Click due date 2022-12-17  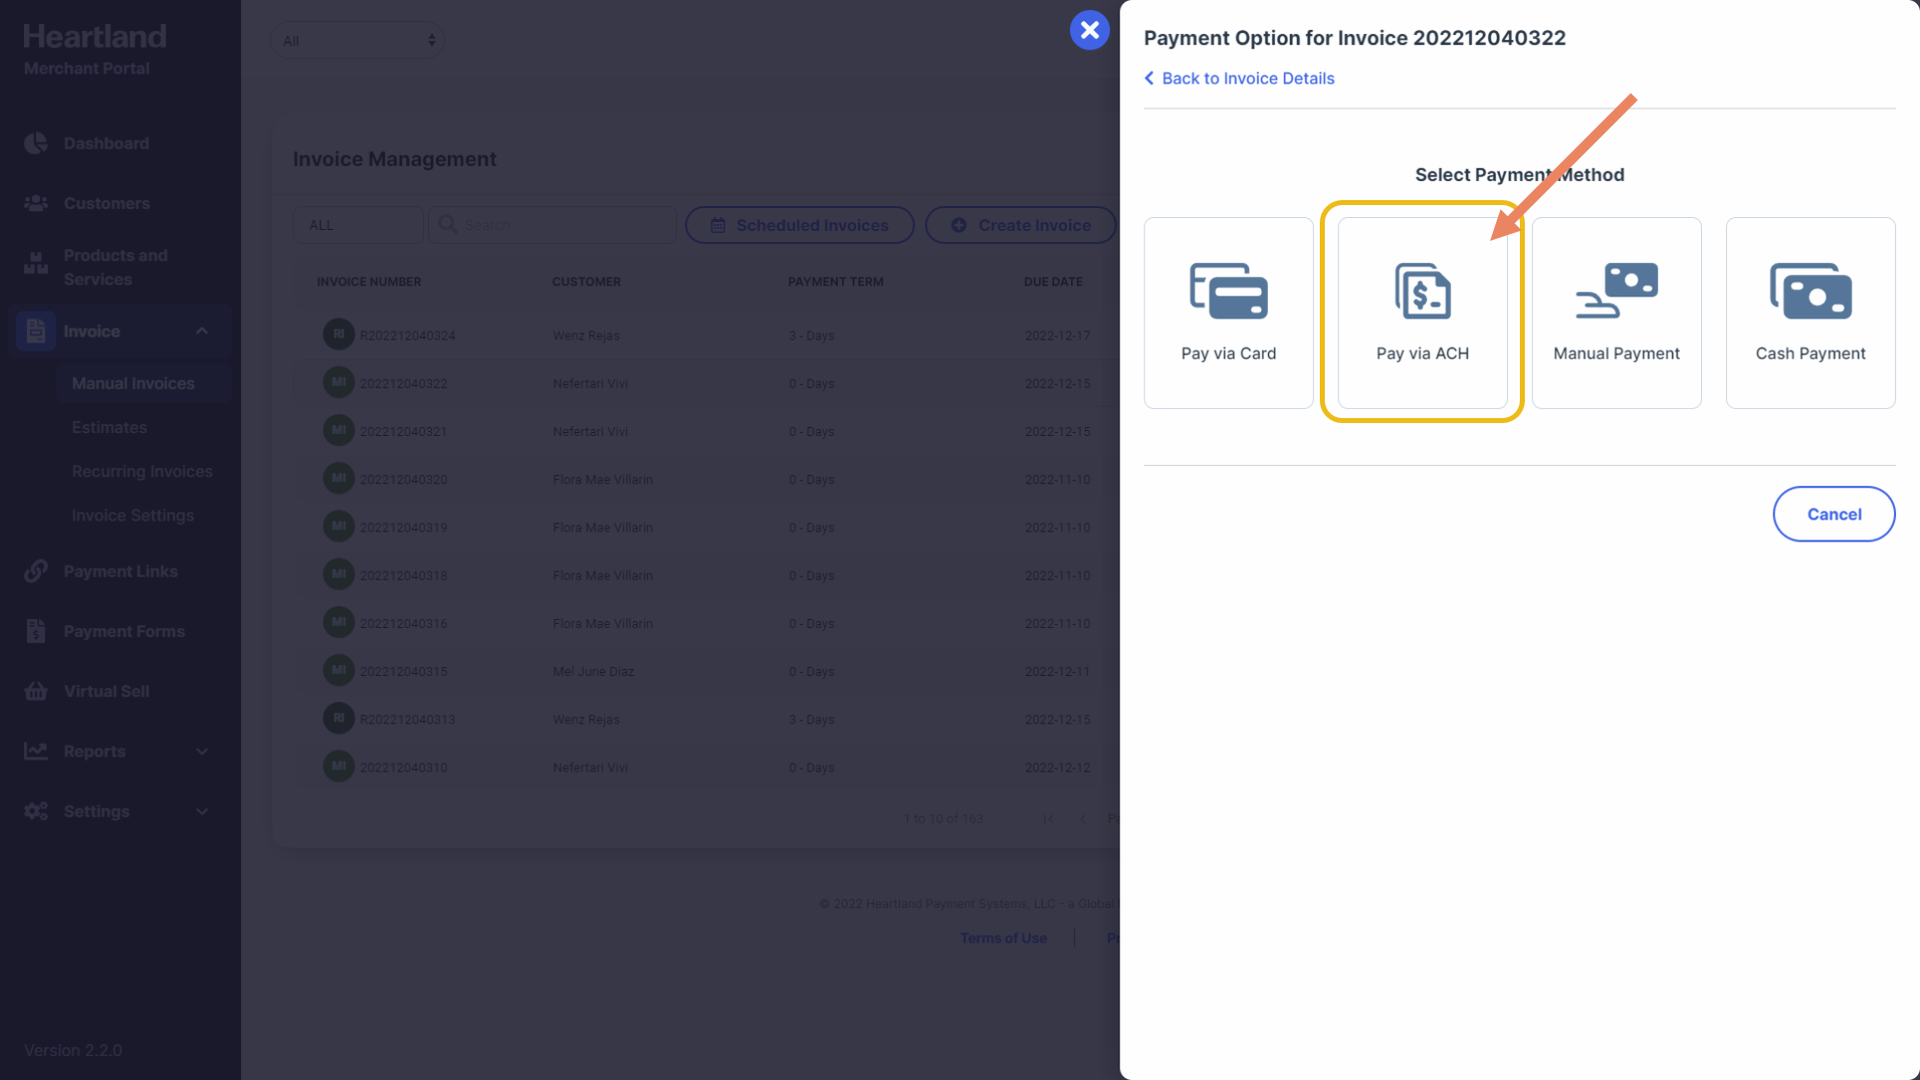click(x=1057, y=335)
